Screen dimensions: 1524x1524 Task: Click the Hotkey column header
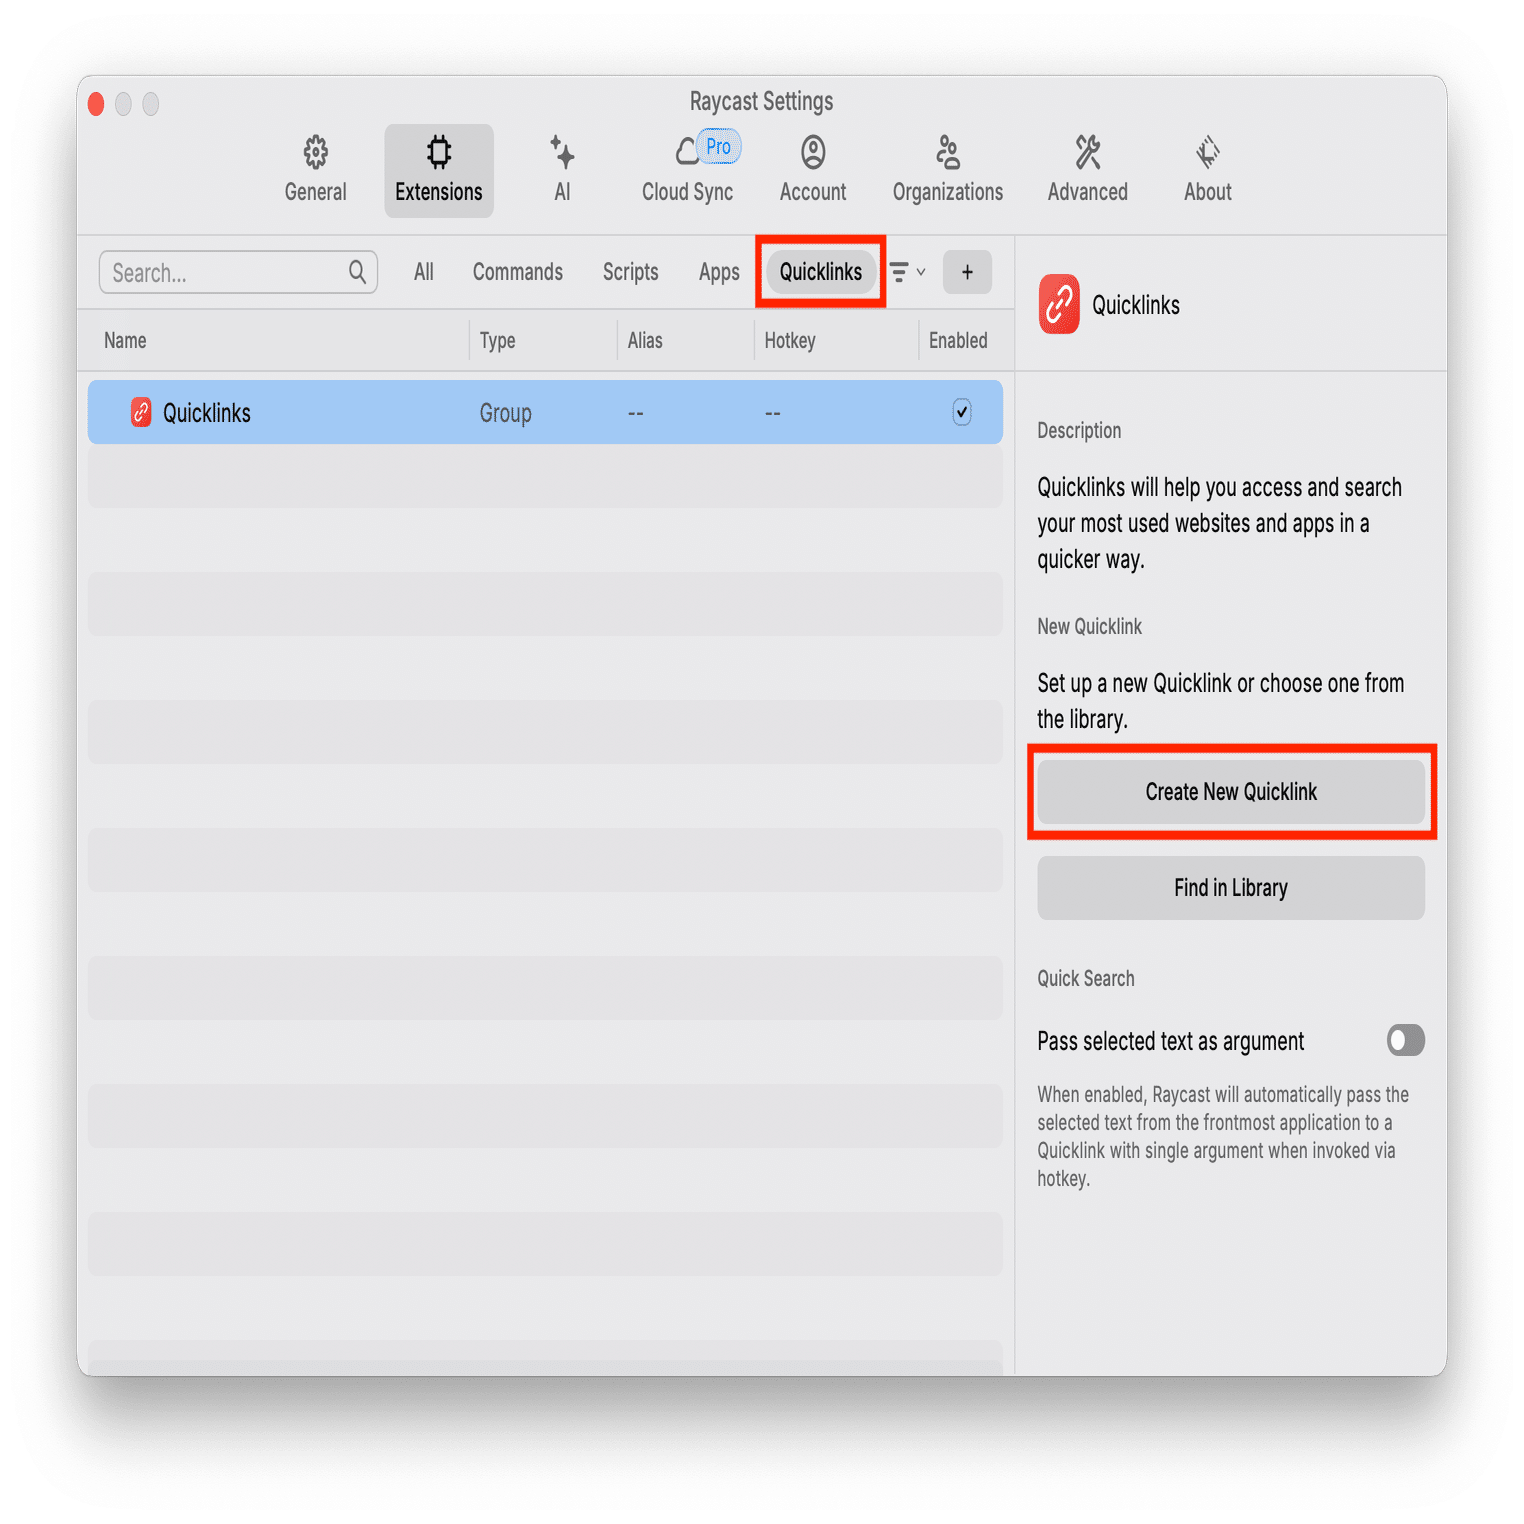point(790,341)
